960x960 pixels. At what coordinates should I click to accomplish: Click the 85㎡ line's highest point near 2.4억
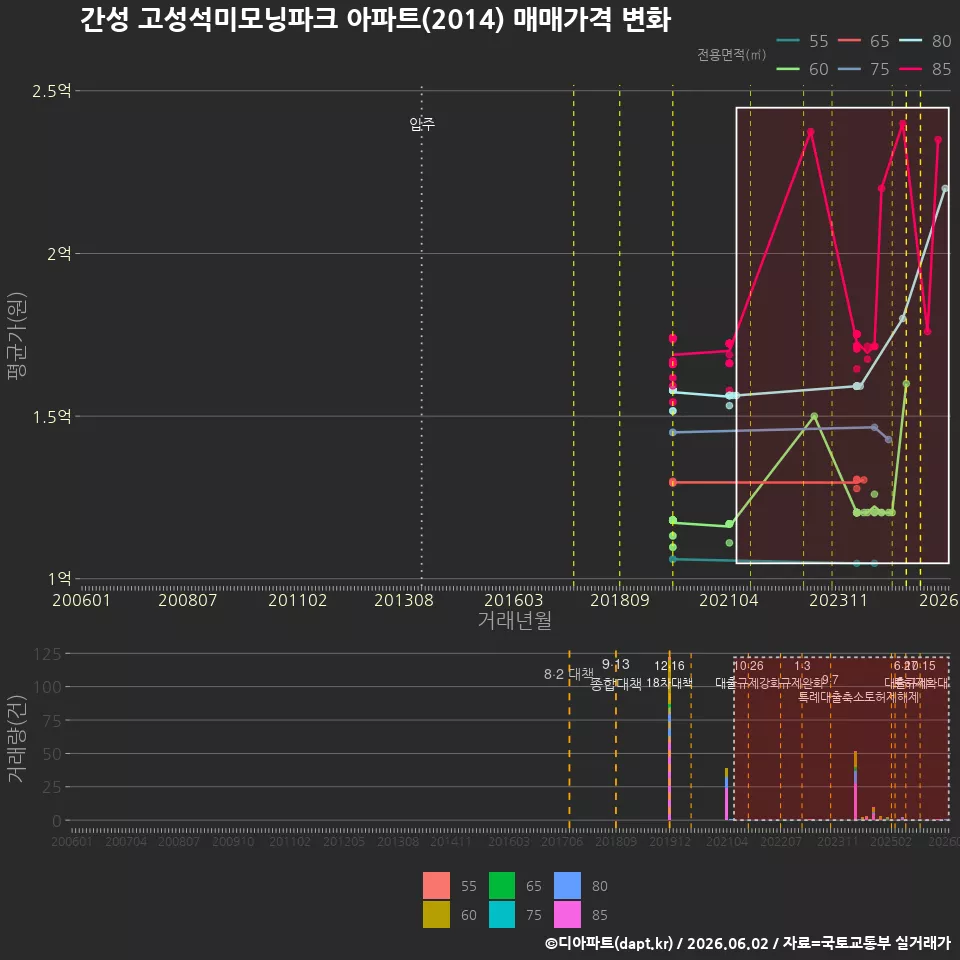tap(902, 124)
